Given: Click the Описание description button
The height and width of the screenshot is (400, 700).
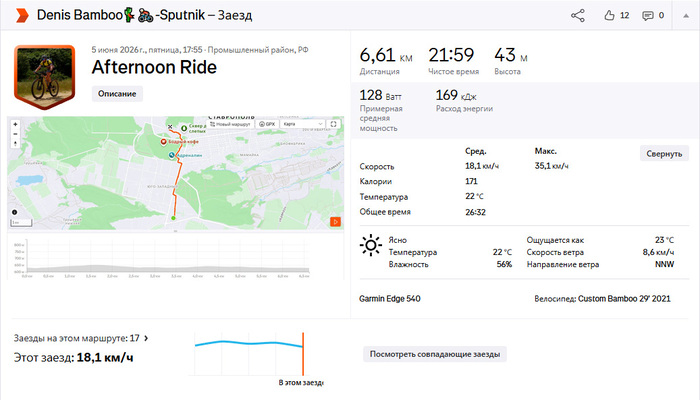Looking at the screenshot, I should tap(117, 94).
